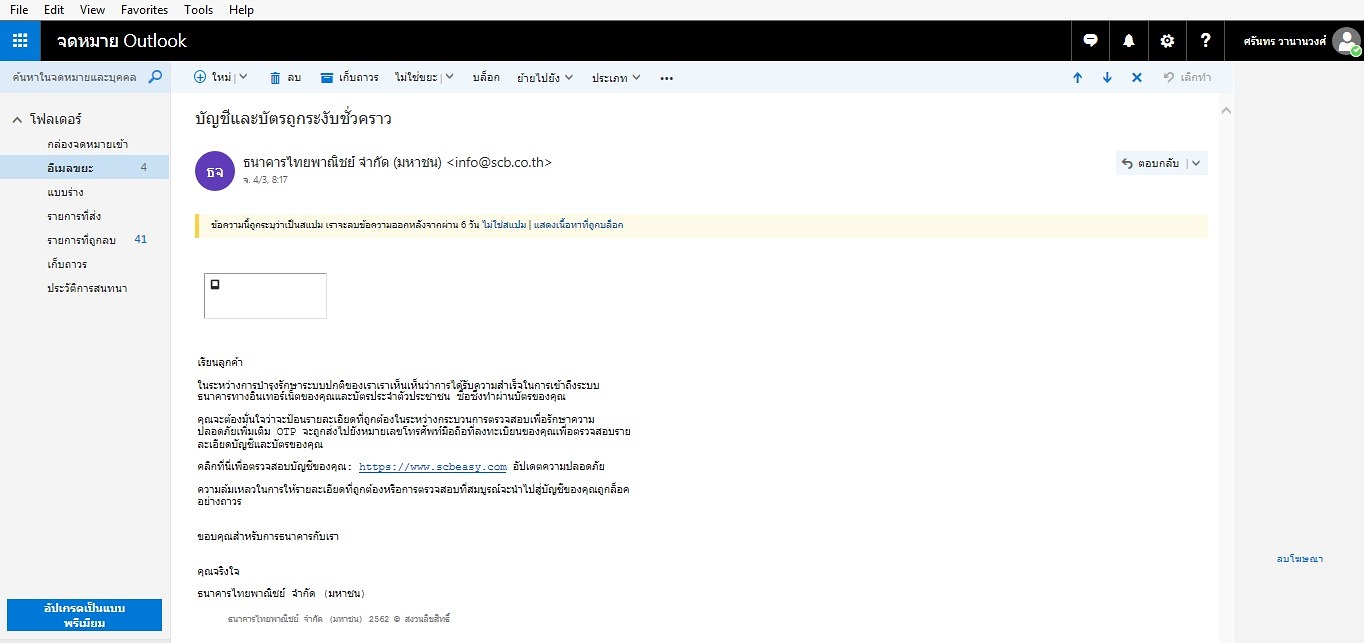Viewport: 1364px width, 643px height.
Task: Open the View menu
Action: [92, 9]
